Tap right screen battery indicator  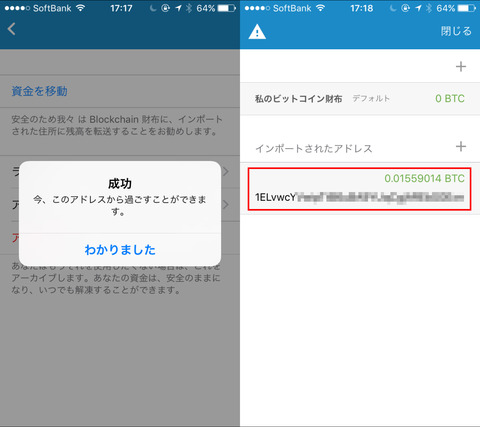(466, 8)
